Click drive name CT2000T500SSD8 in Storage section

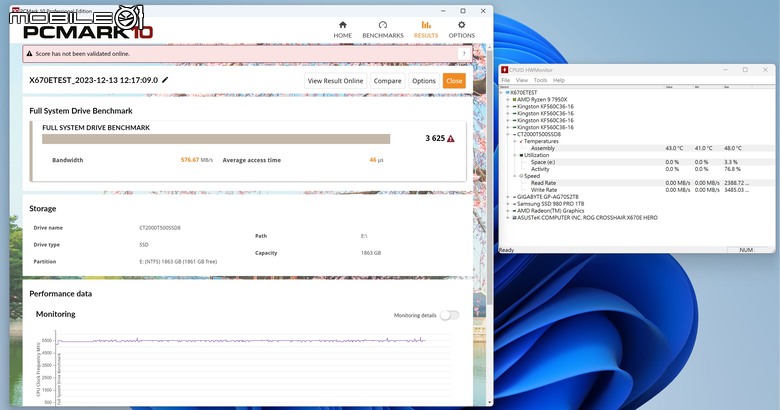160,228
